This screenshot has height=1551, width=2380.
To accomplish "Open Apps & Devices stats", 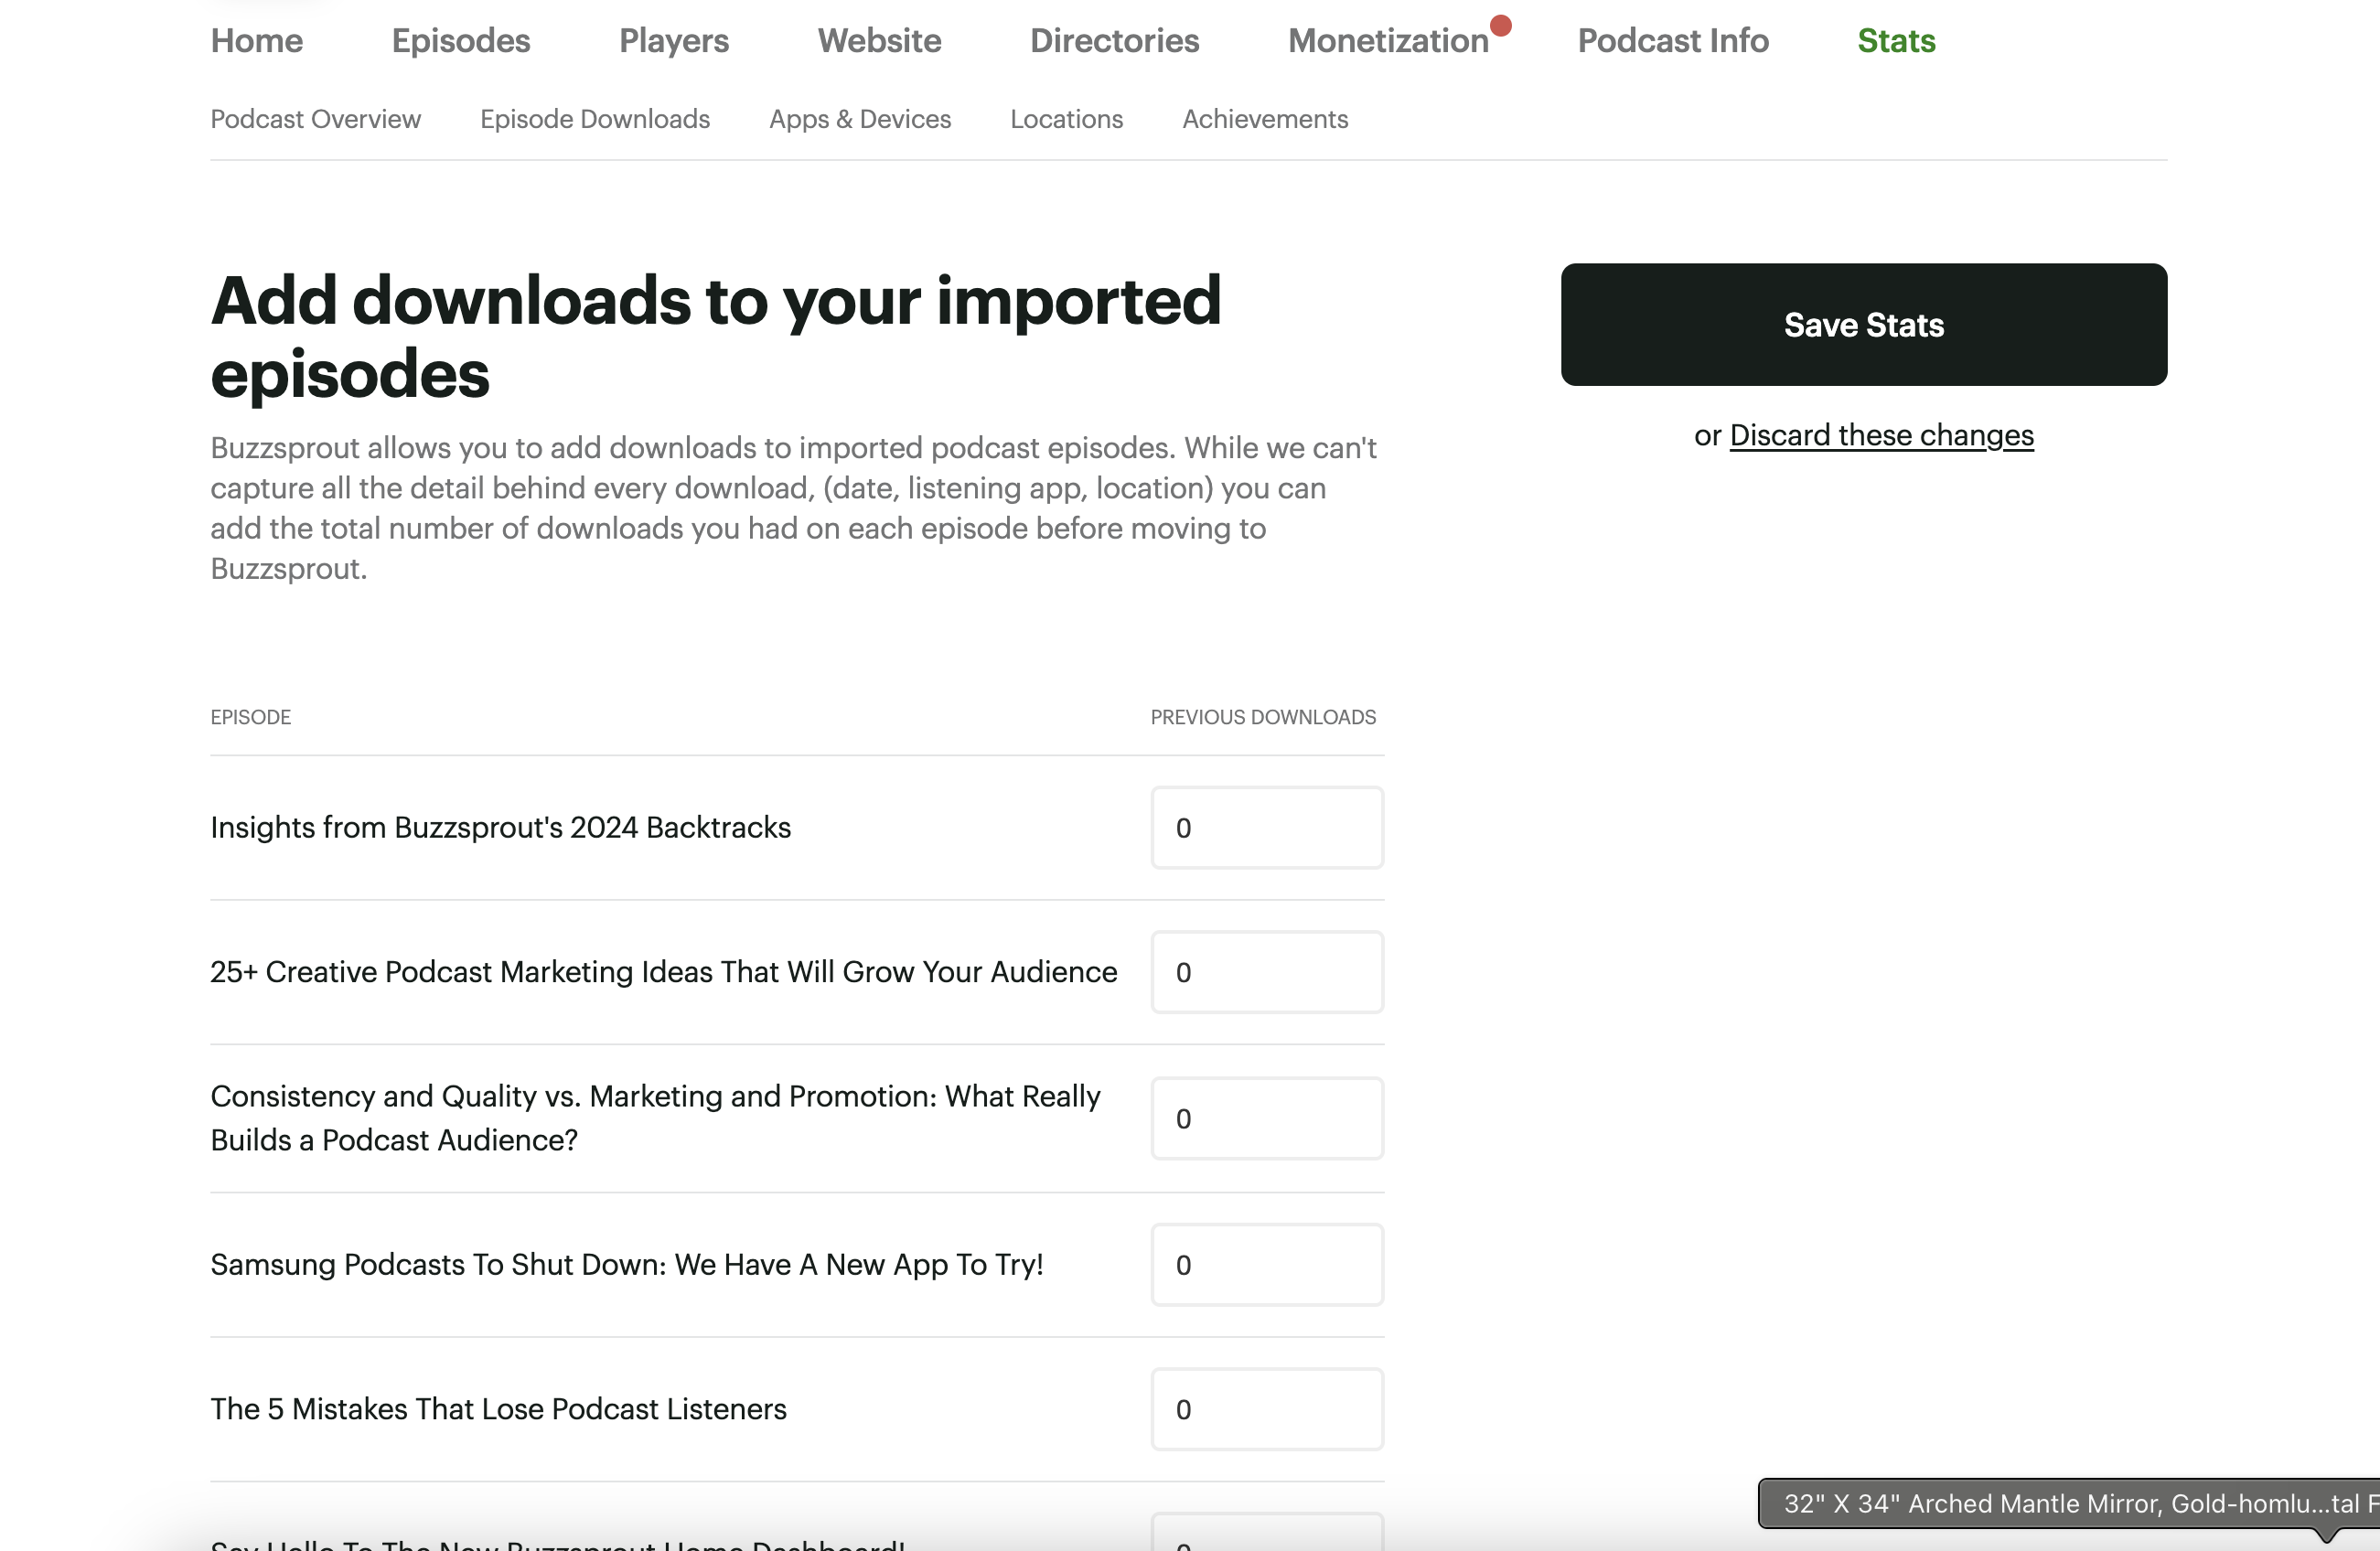I will coord(859,119).
